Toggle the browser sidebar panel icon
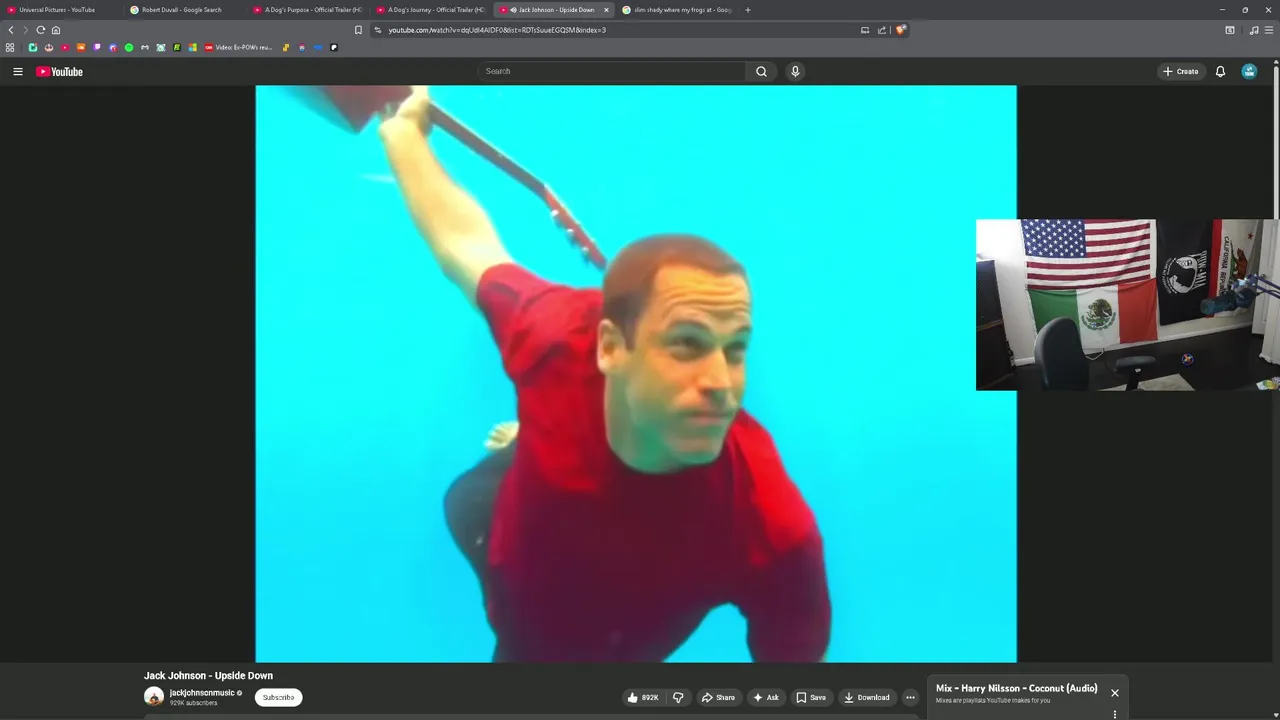1280x720 pixels. 1230,30
